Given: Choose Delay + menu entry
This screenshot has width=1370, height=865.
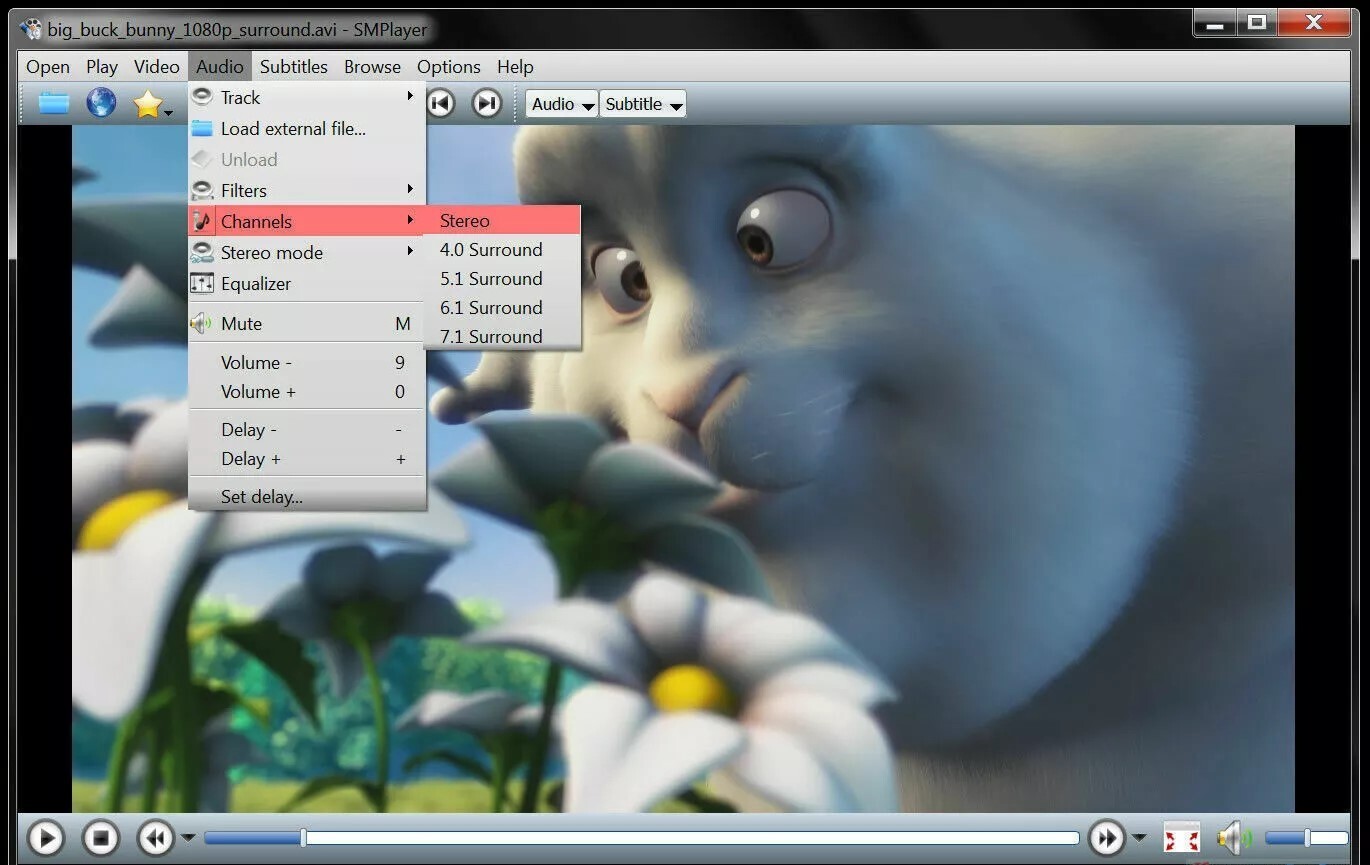Looking at the screenshot, I should pyautogui.click(x=307, y=458).
